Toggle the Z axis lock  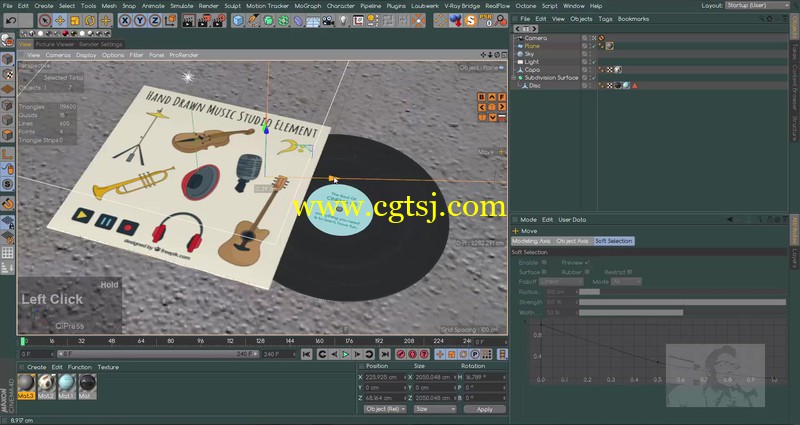pyautogui.click(x=155, y=20)
